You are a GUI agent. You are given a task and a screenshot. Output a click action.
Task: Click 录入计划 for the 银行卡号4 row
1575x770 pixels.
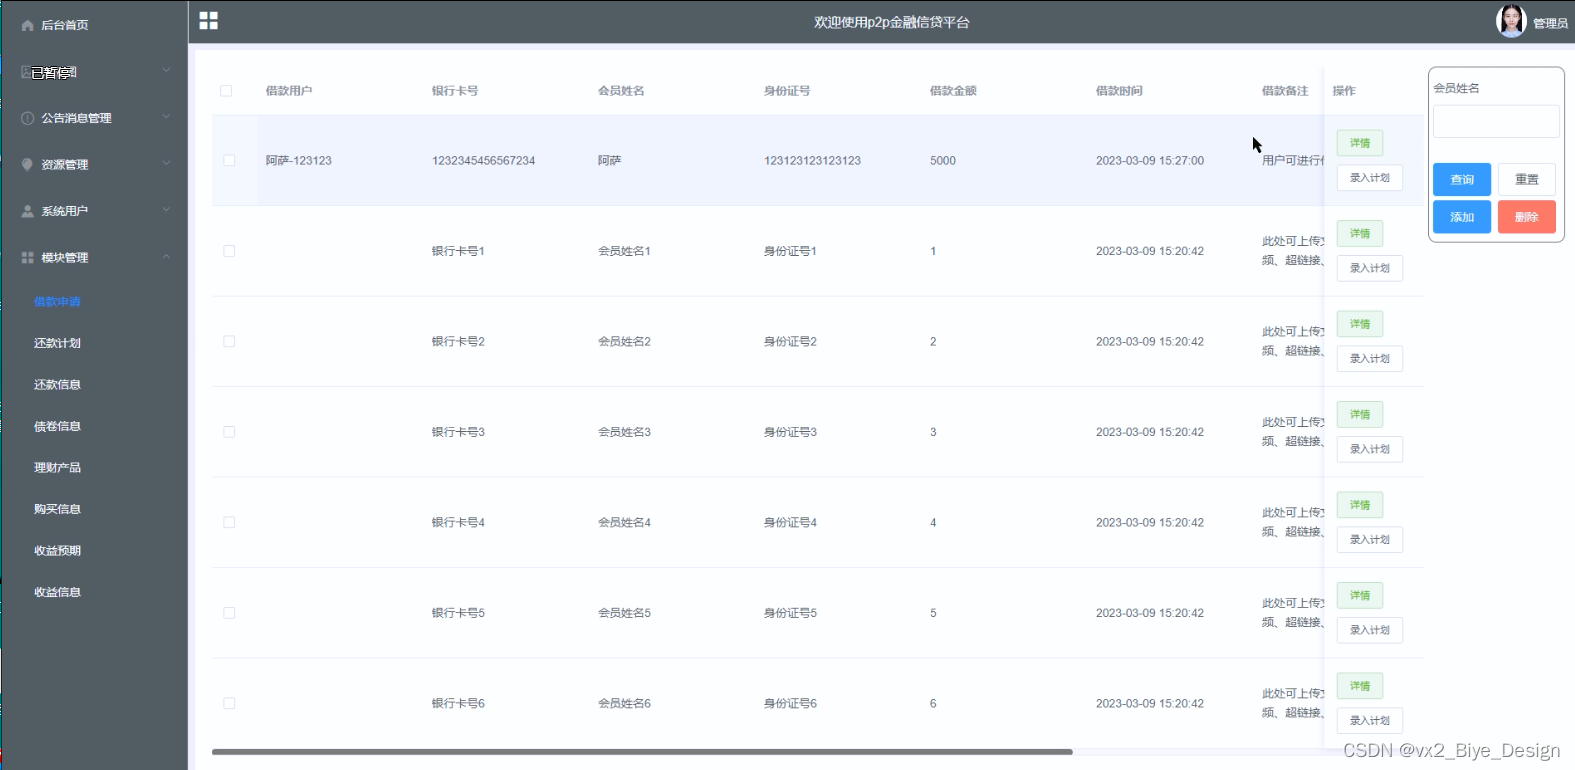click(x=1370, y=540)
